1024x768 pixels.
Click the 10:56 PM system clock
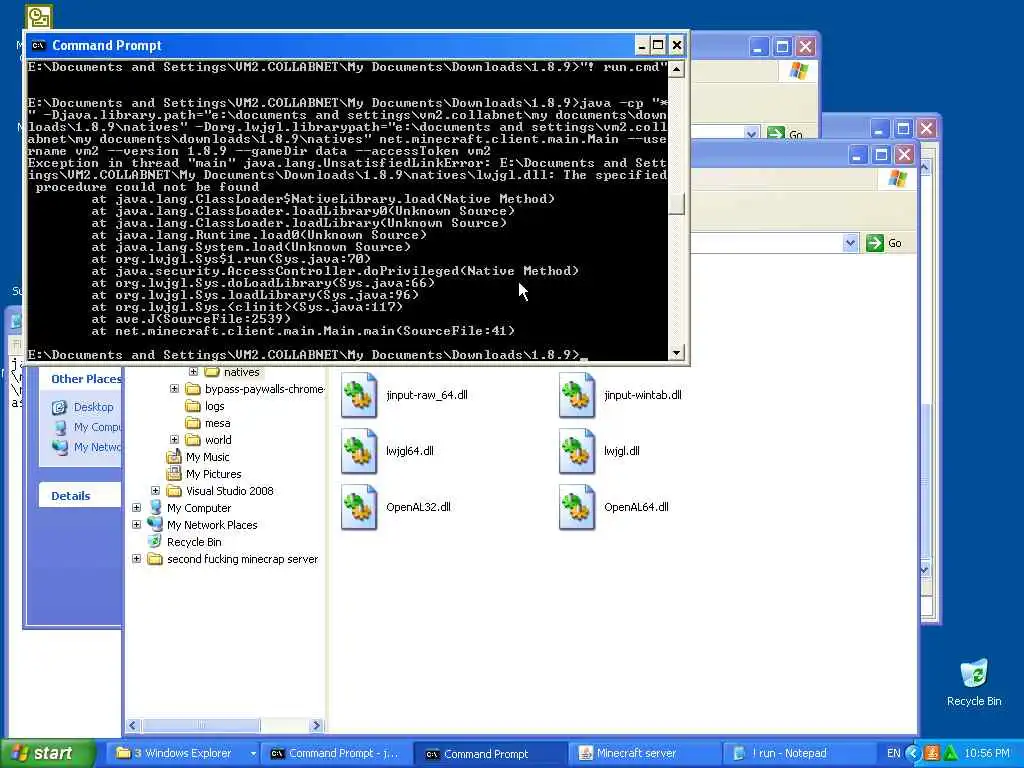click(x=987, y=753)
